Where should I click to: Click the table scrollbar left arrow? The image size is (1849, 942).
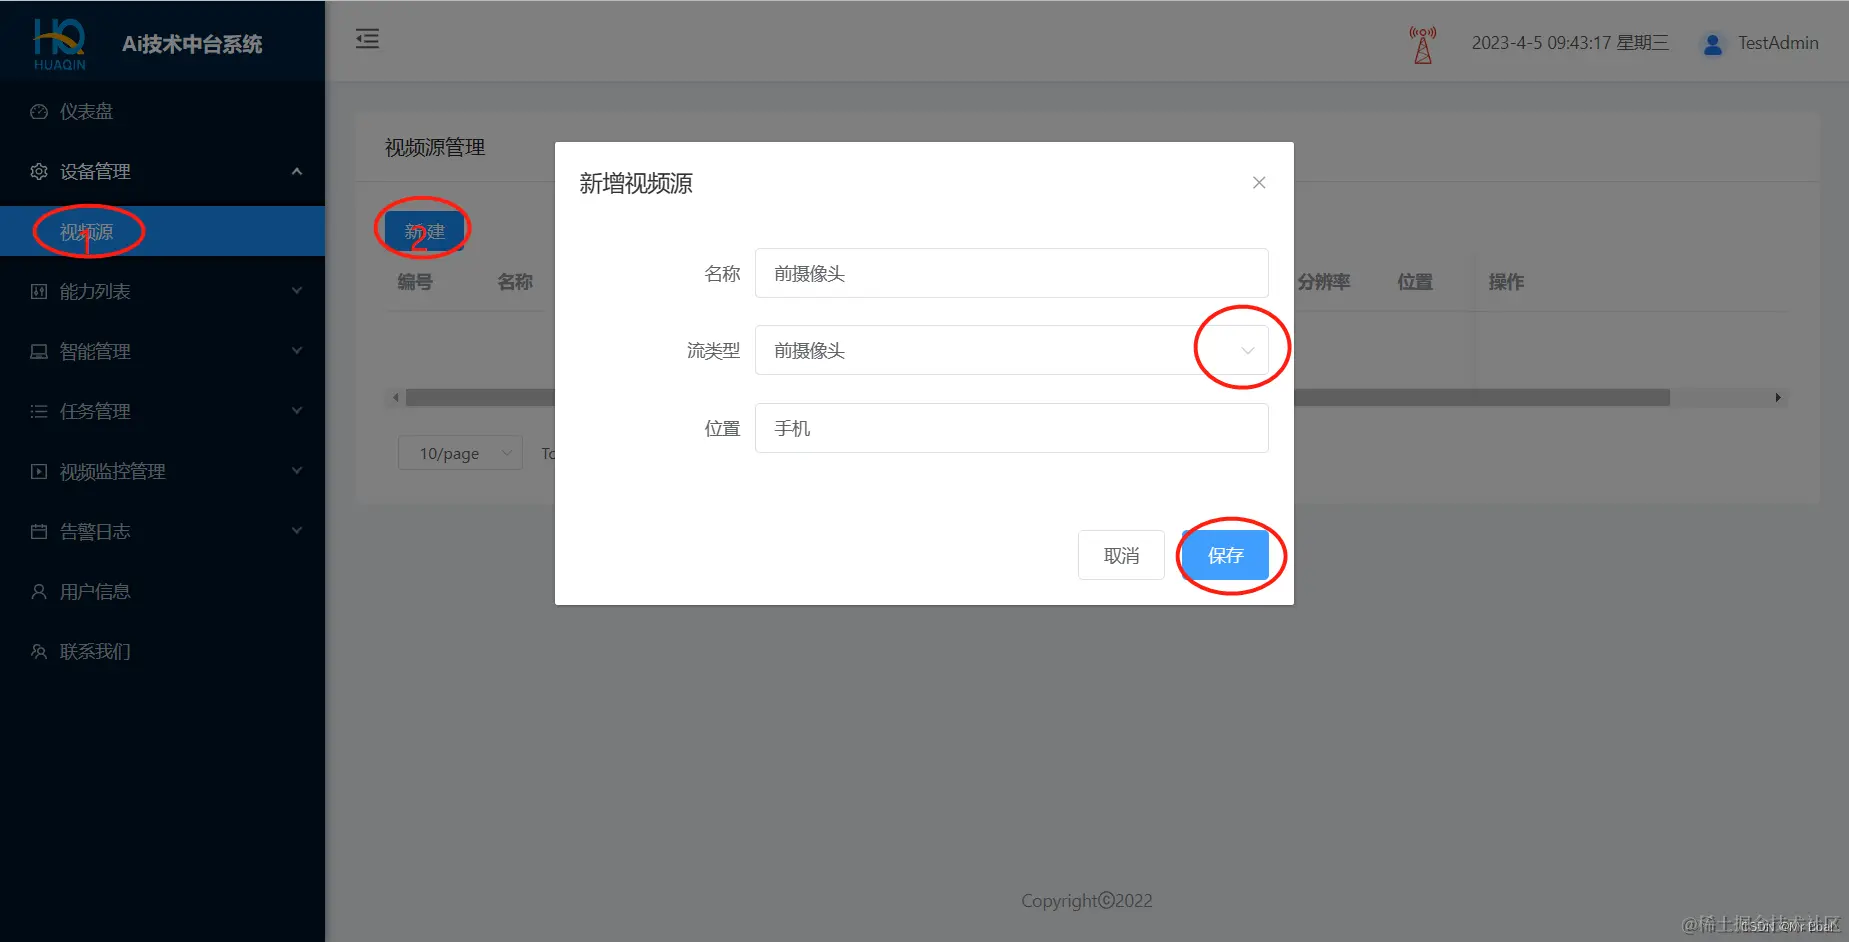396,398
